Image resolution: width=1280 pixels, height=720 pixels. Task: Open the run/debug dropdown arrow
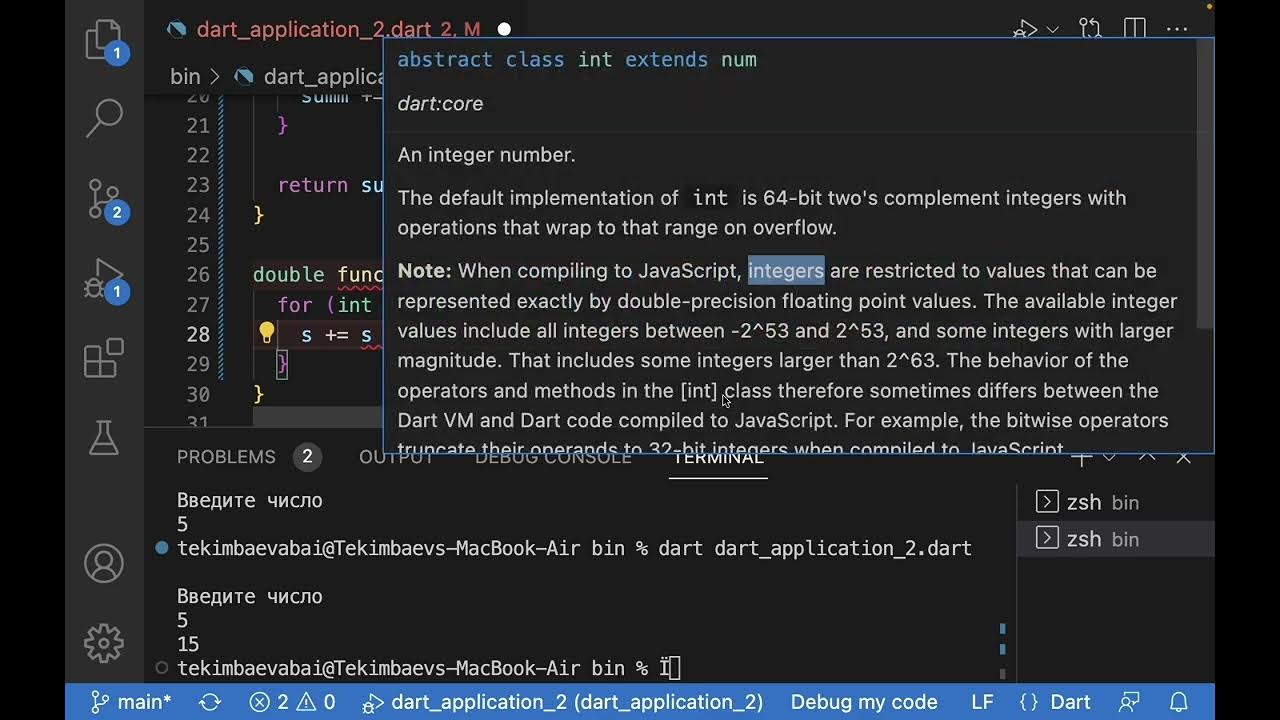(1052, 30)
